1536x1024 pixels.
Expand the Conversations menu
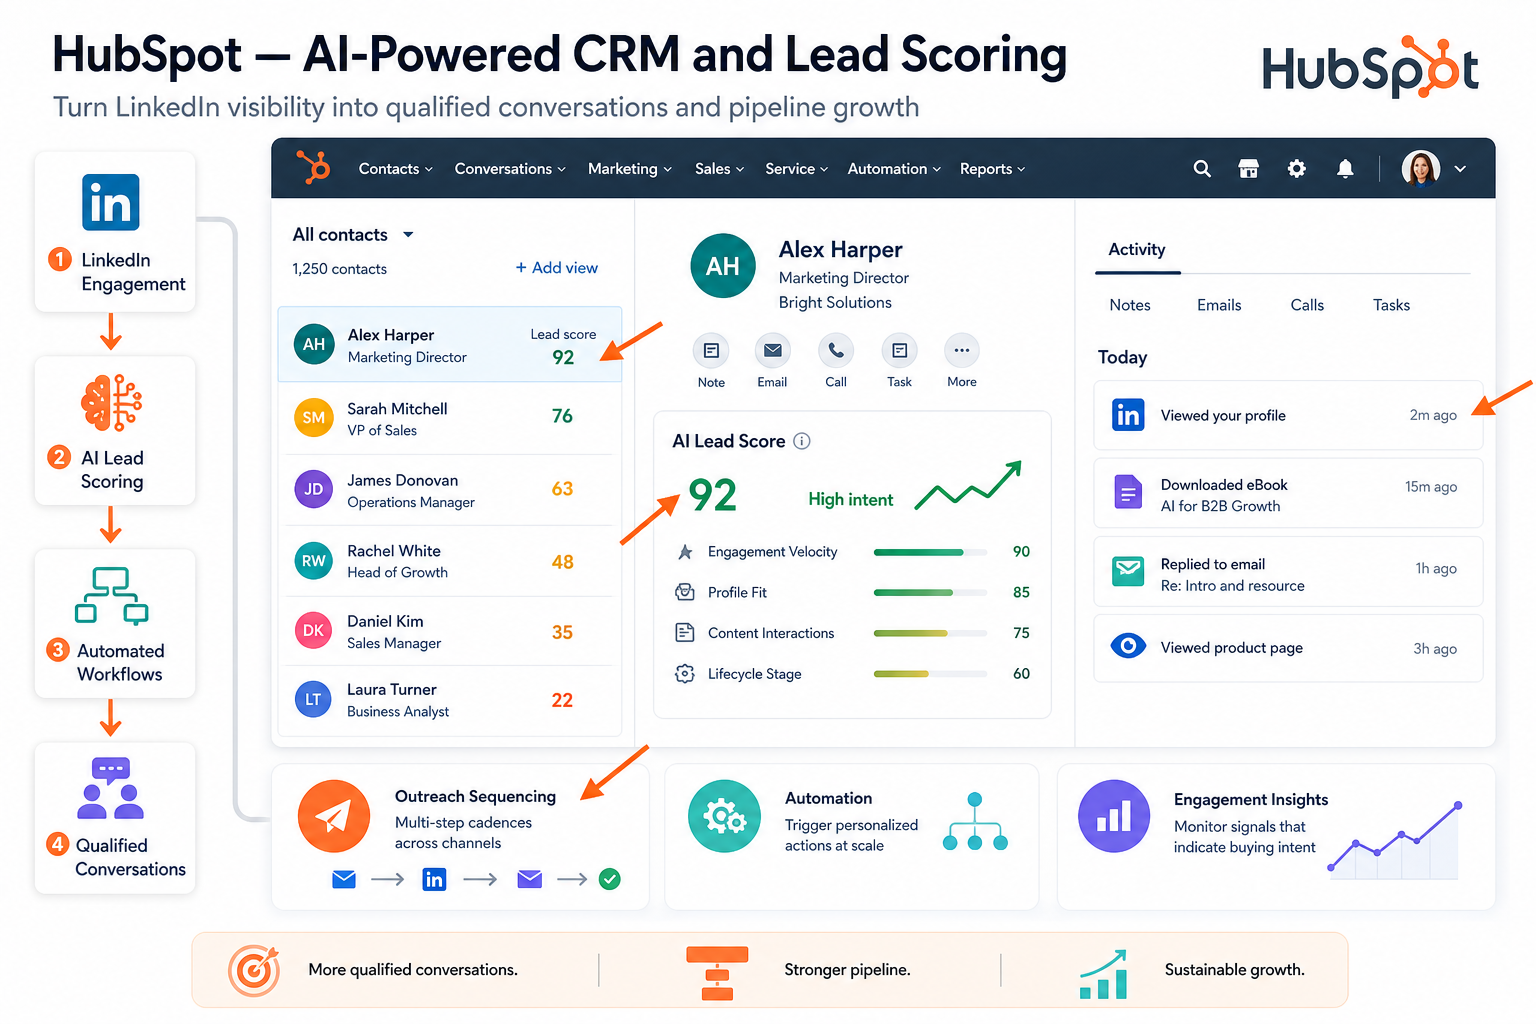tap(510, 169)
